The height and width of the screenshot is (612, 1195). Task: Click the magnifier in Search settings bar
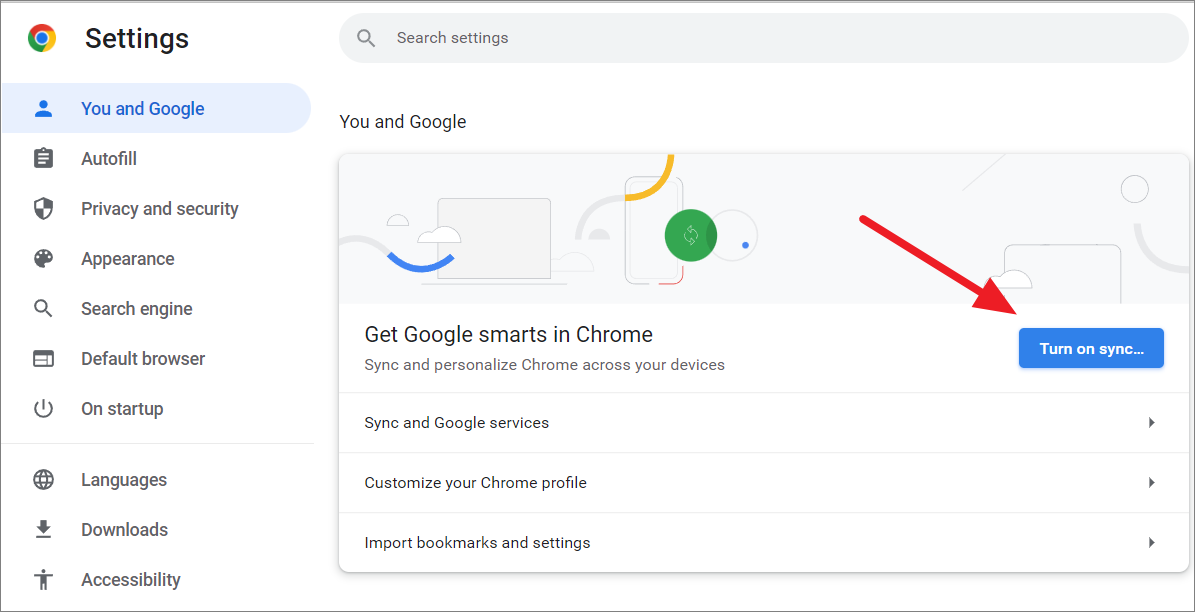coord(367,38)
